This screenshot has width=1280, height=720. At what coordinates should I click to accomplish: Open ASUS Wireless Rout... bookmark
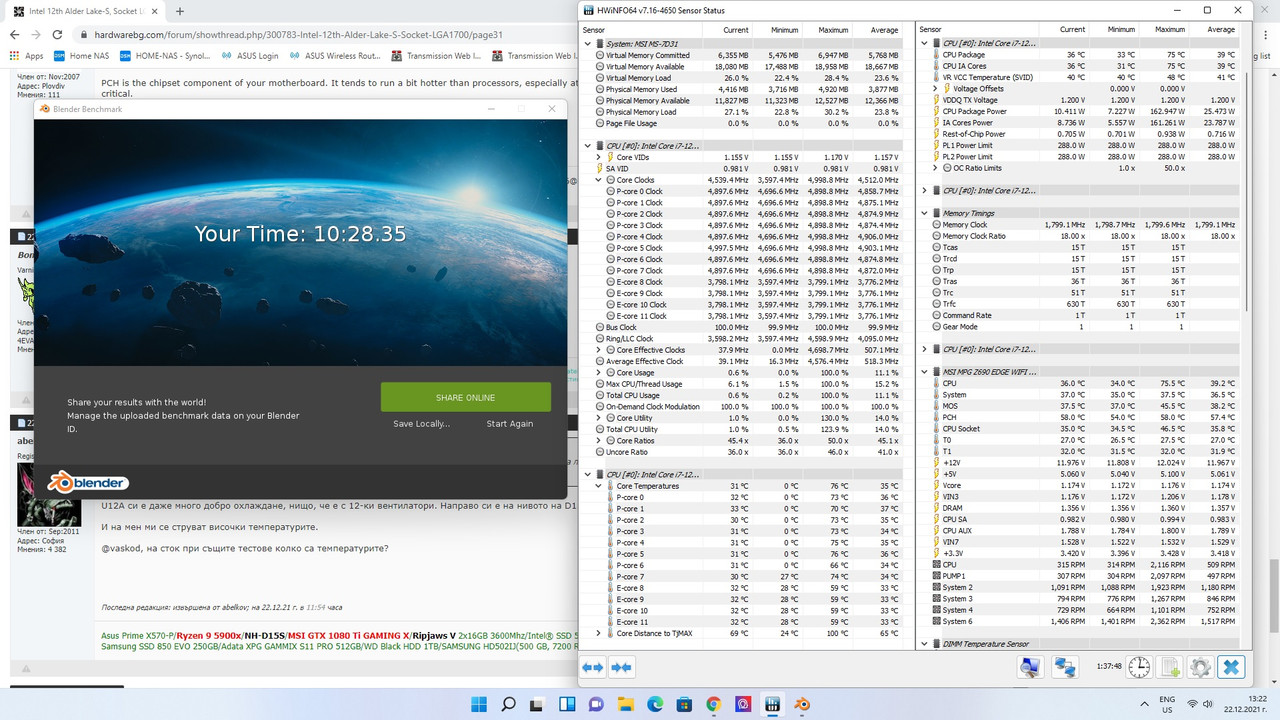(x=335, y=56)
